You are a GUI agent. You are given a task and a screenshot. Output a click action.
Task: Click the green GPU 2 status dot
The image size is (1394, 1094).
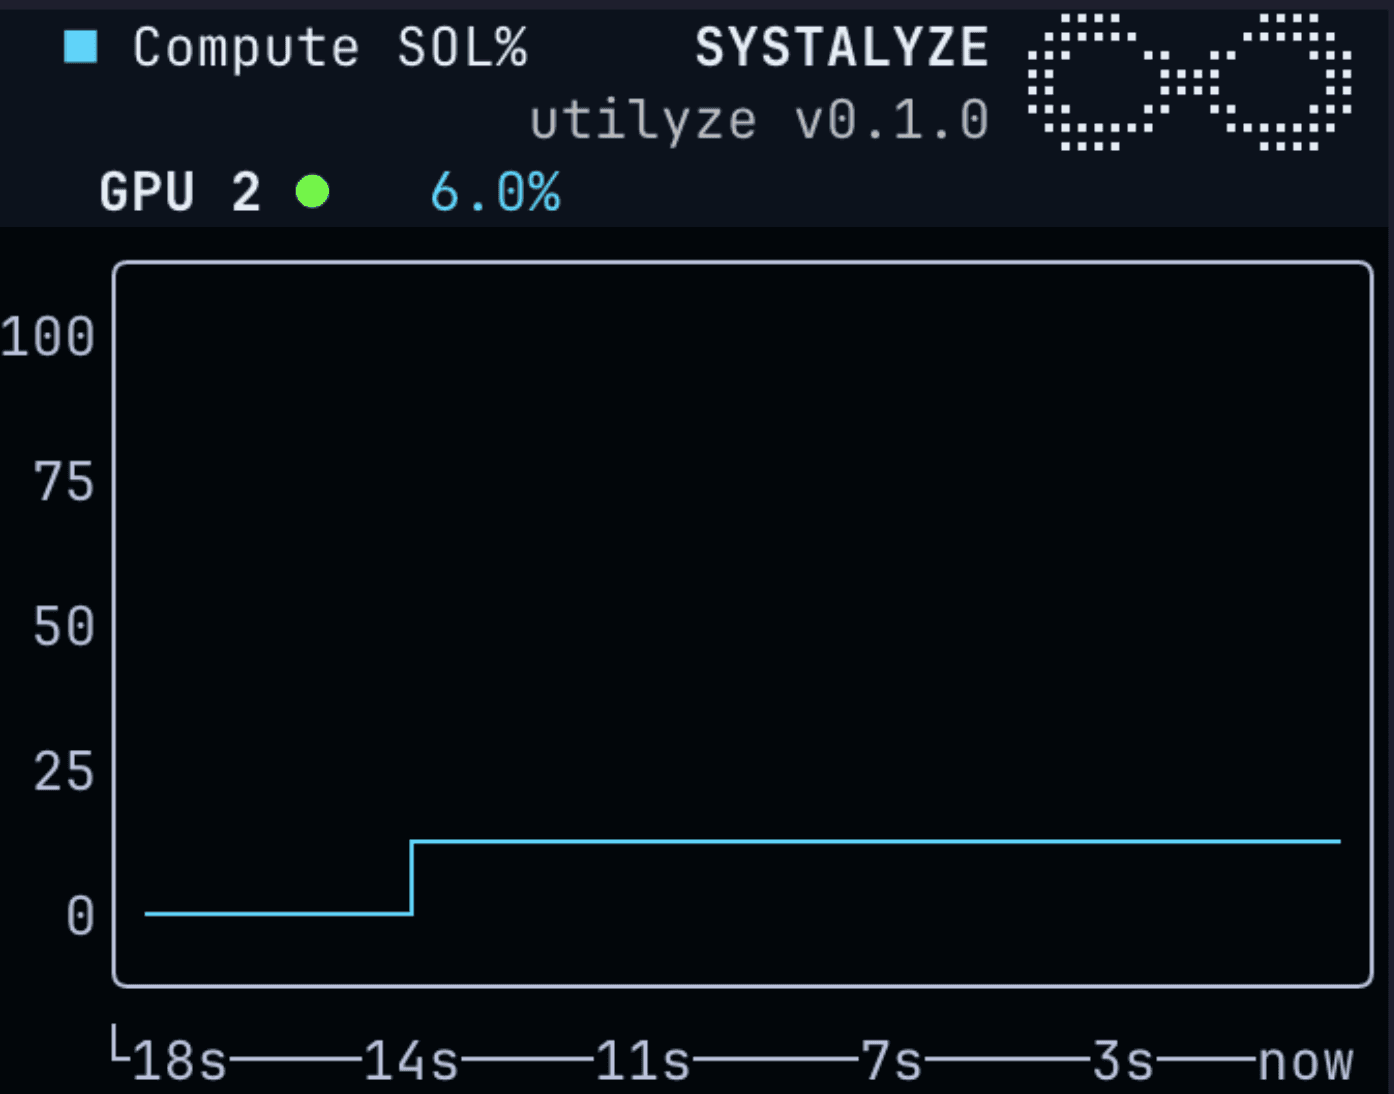click(x=313, y=191)
